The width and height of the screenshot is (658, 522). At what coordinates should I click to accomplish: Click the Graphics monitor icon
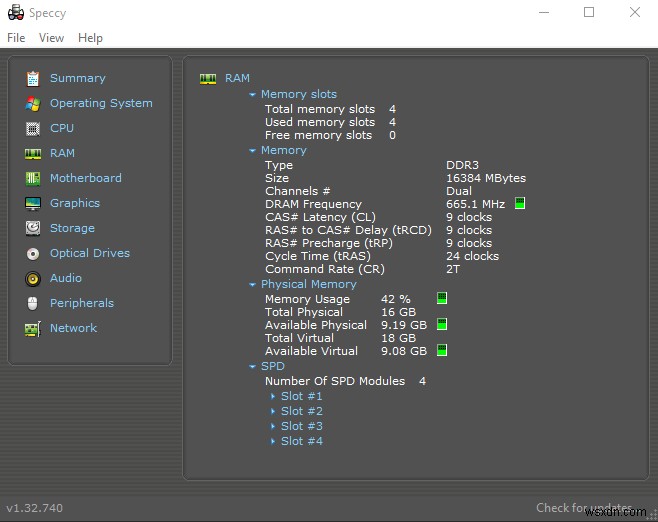[33, 204]
